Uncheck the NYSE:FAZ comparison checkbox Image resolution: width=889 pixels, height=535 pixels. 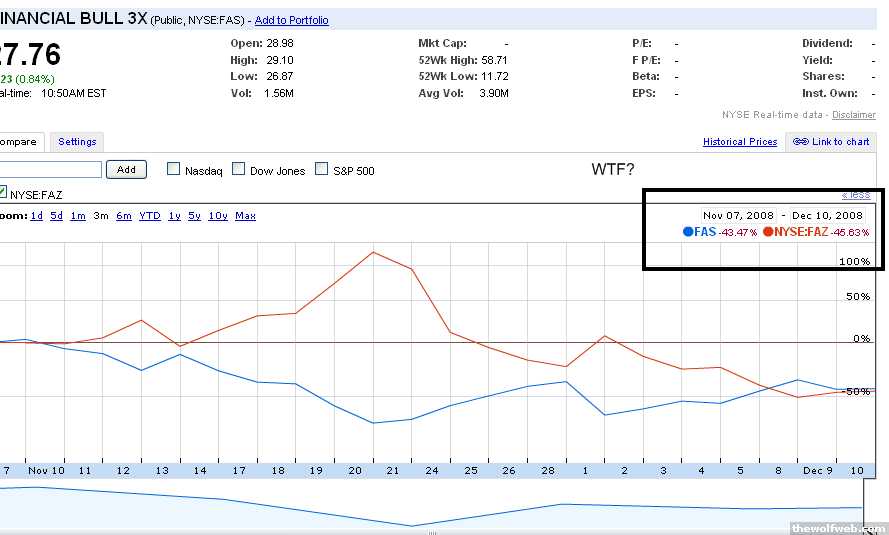click(x=3, y=193)
